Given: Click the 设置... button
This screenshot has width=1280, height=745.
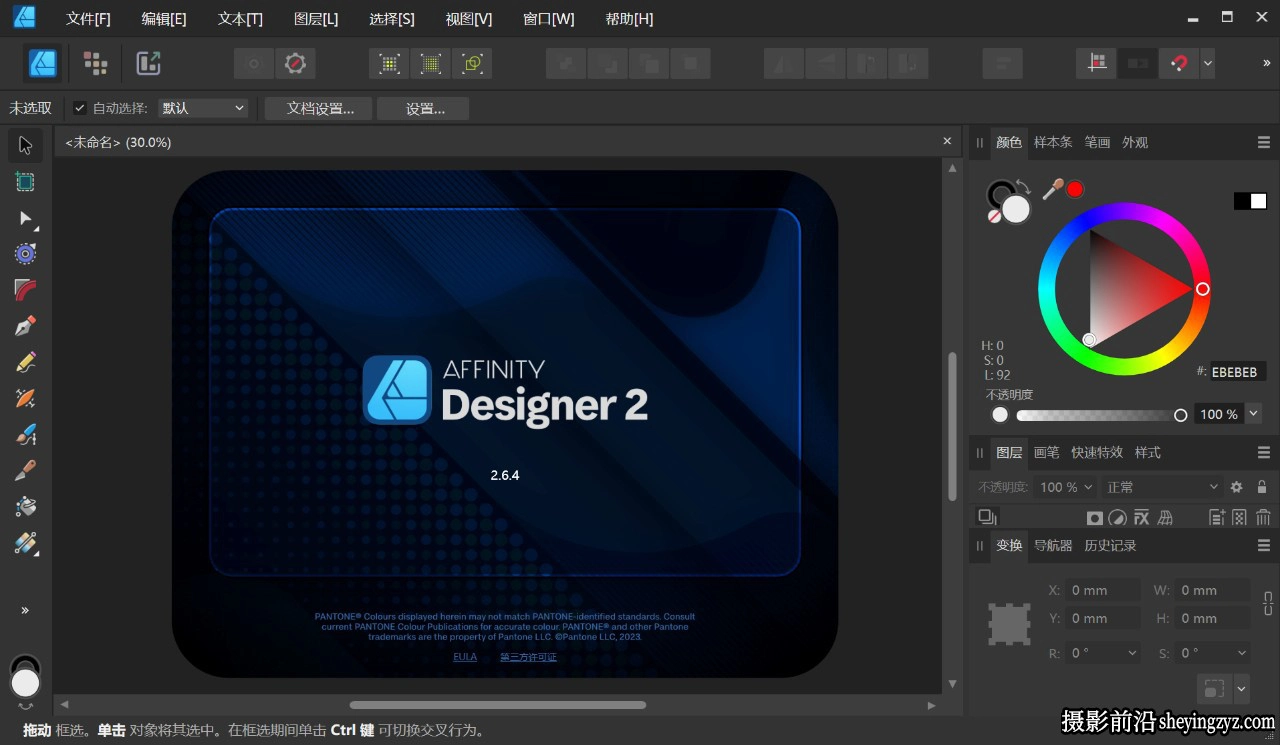Looking at the screenshot, I should pyautogui.click(x=425, y=108).
